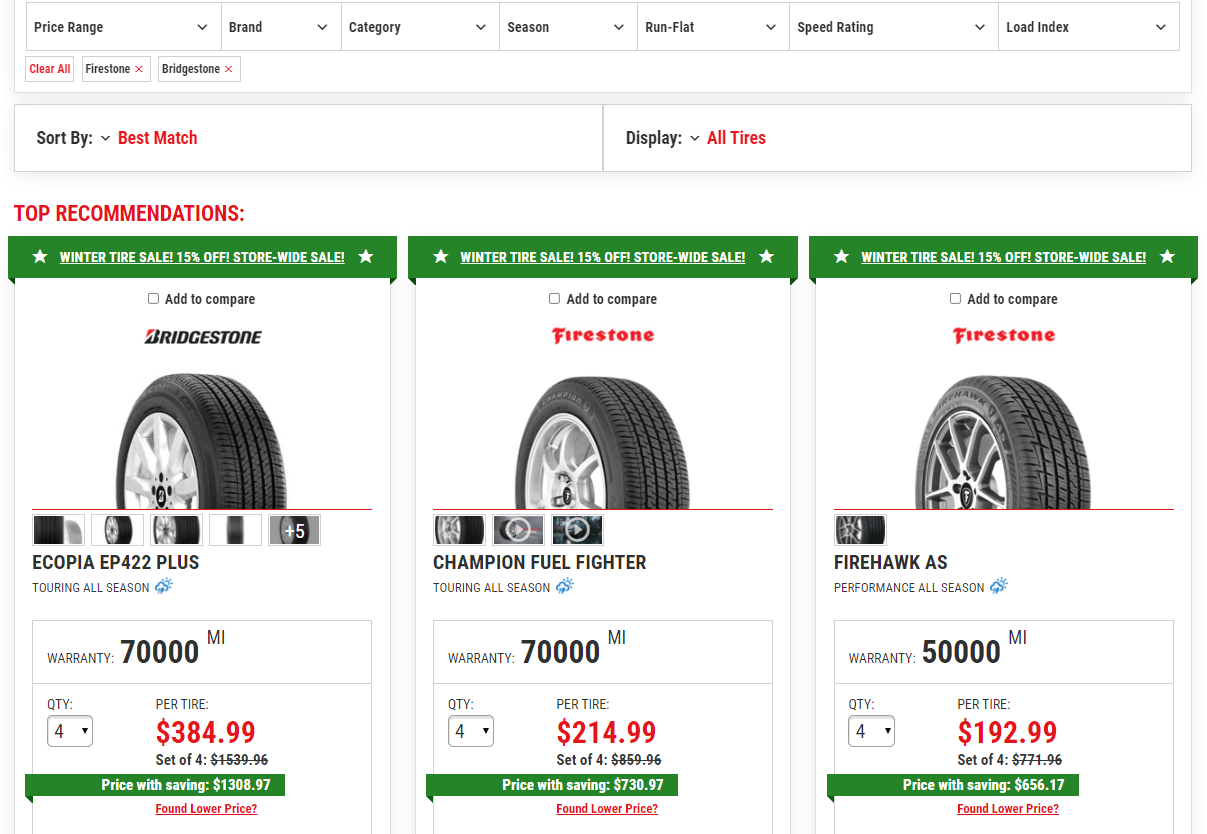Image resolution: width=1207 pixels, height=834 pixels.
Task: Open the Champion Fuel Fighter video thumbnail
Action: point(577,529)
